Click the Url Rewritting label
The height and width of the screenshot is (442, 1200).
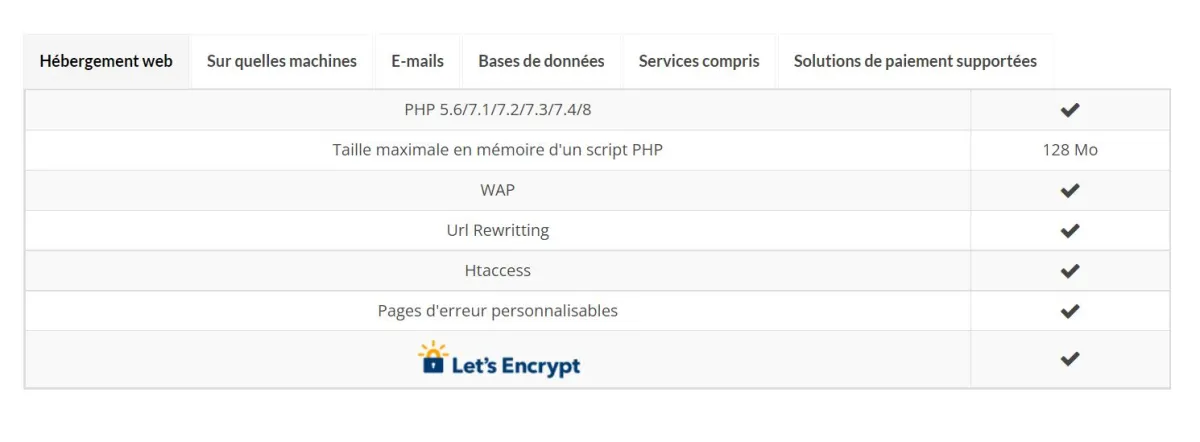tap(497, 231)
